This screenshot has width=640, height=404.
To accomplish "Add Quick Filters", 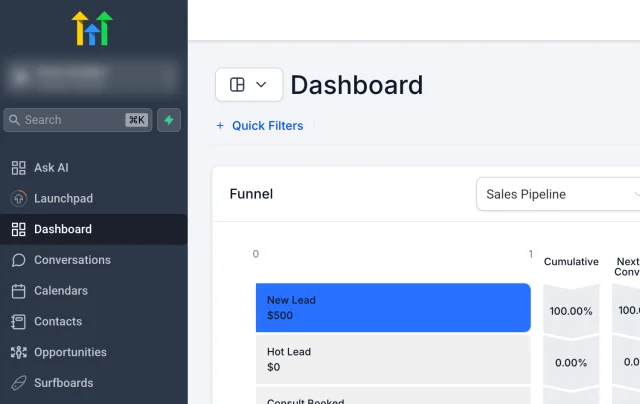I will pyautogui.click(x=260, y=126).
